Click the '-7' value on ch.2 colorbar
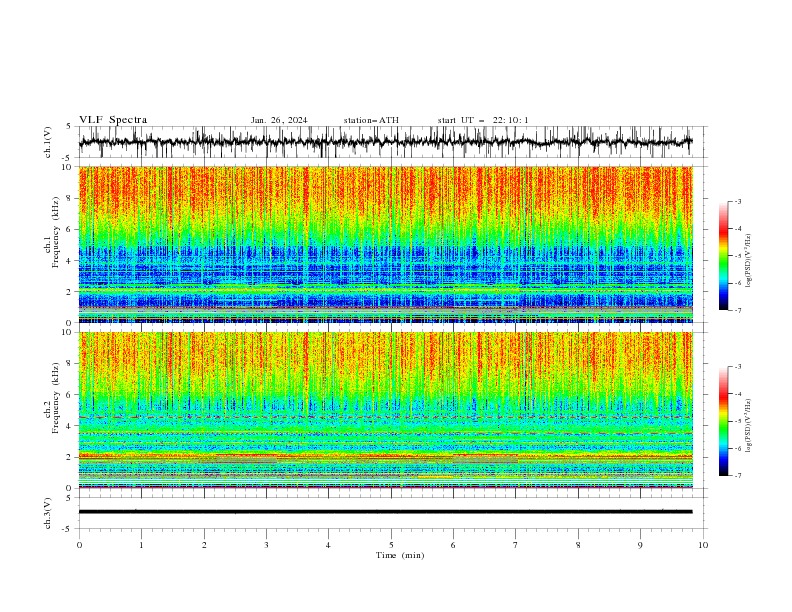 tap(737, 476)
